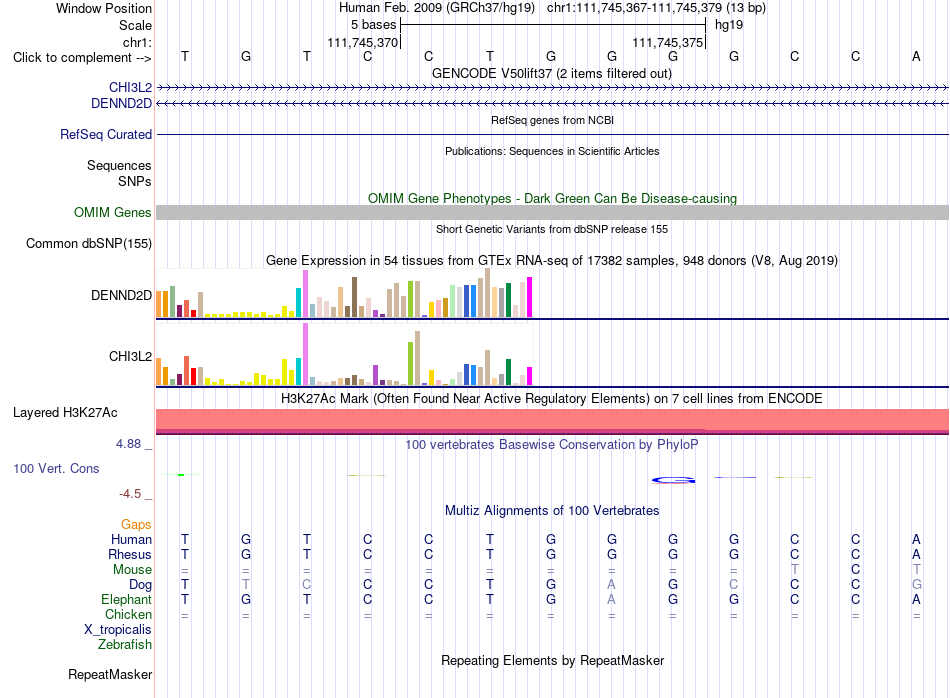Screen dimensions: 950x698
Task: Open the OMIM Genes track label
Action: (113, 212)
